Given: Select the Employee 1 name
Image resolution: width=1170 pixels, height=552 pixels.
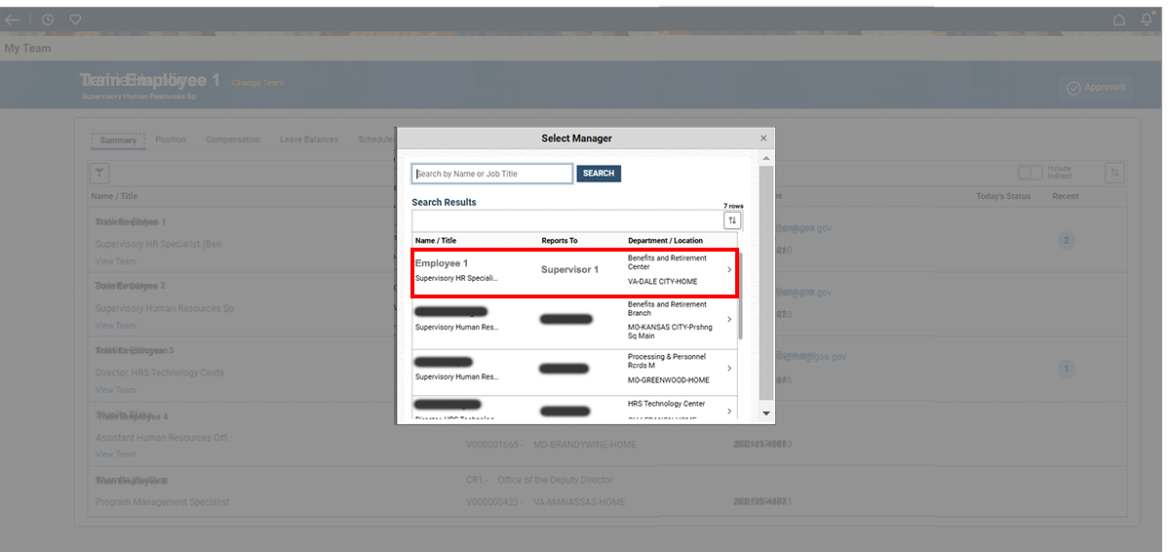Looking at the screenshot, I should coord(442,263).
